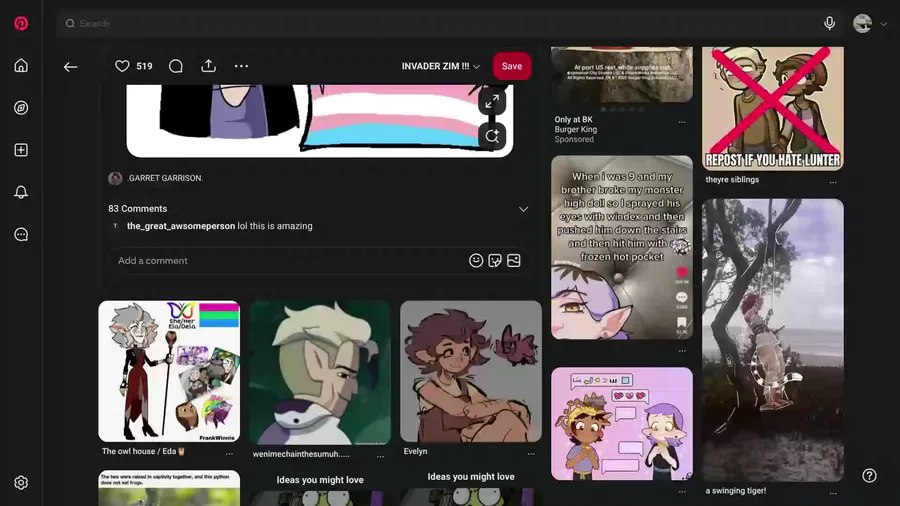Click the a swinging tiger! title
The image size is (900, 506).
(x=736, y=491)
